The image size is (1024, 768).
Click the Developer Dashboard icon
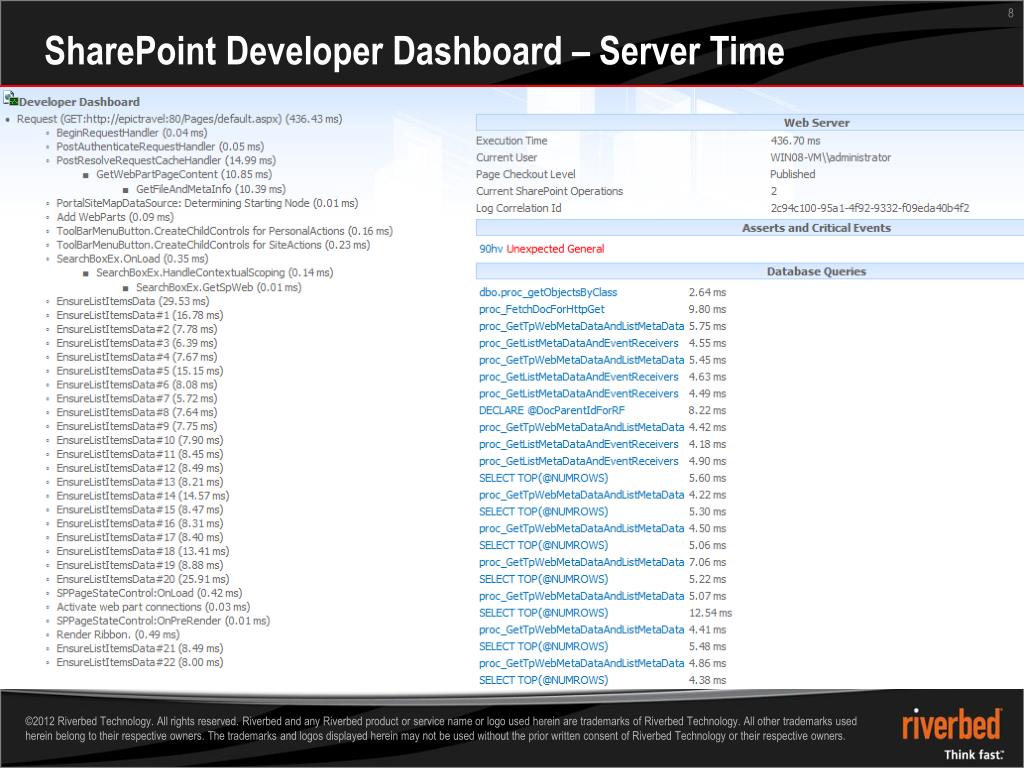[10, 99]
